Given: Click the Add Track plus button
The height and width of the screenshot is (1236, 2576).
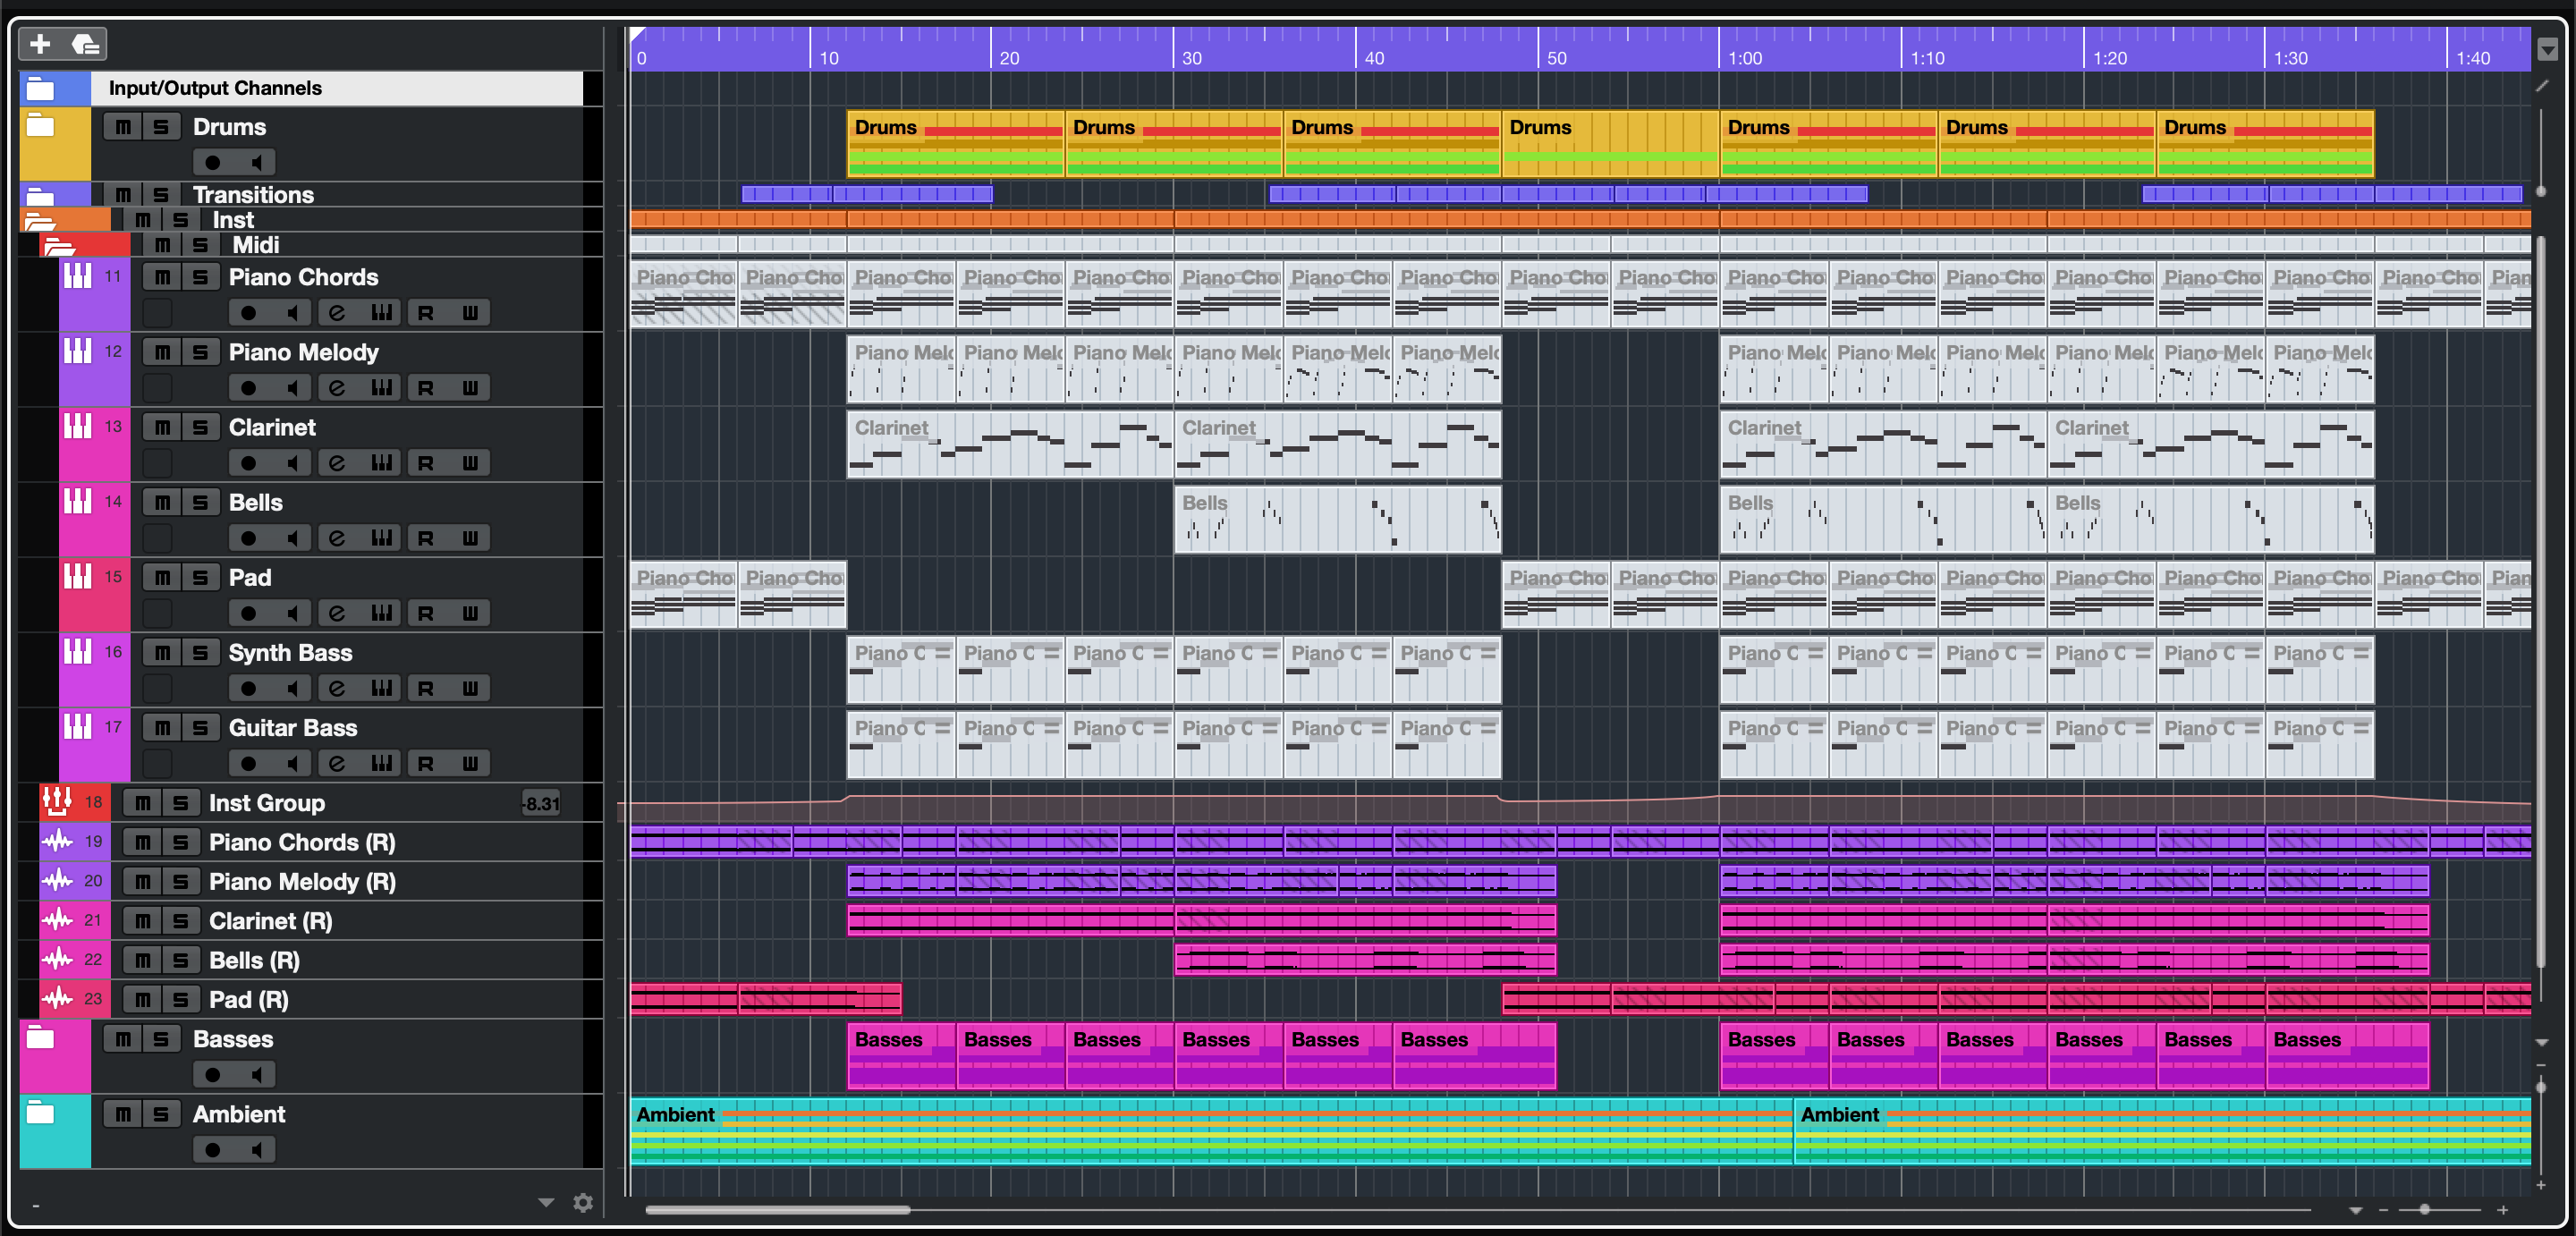Looking at the screenshot, I should tap(40, 44).
